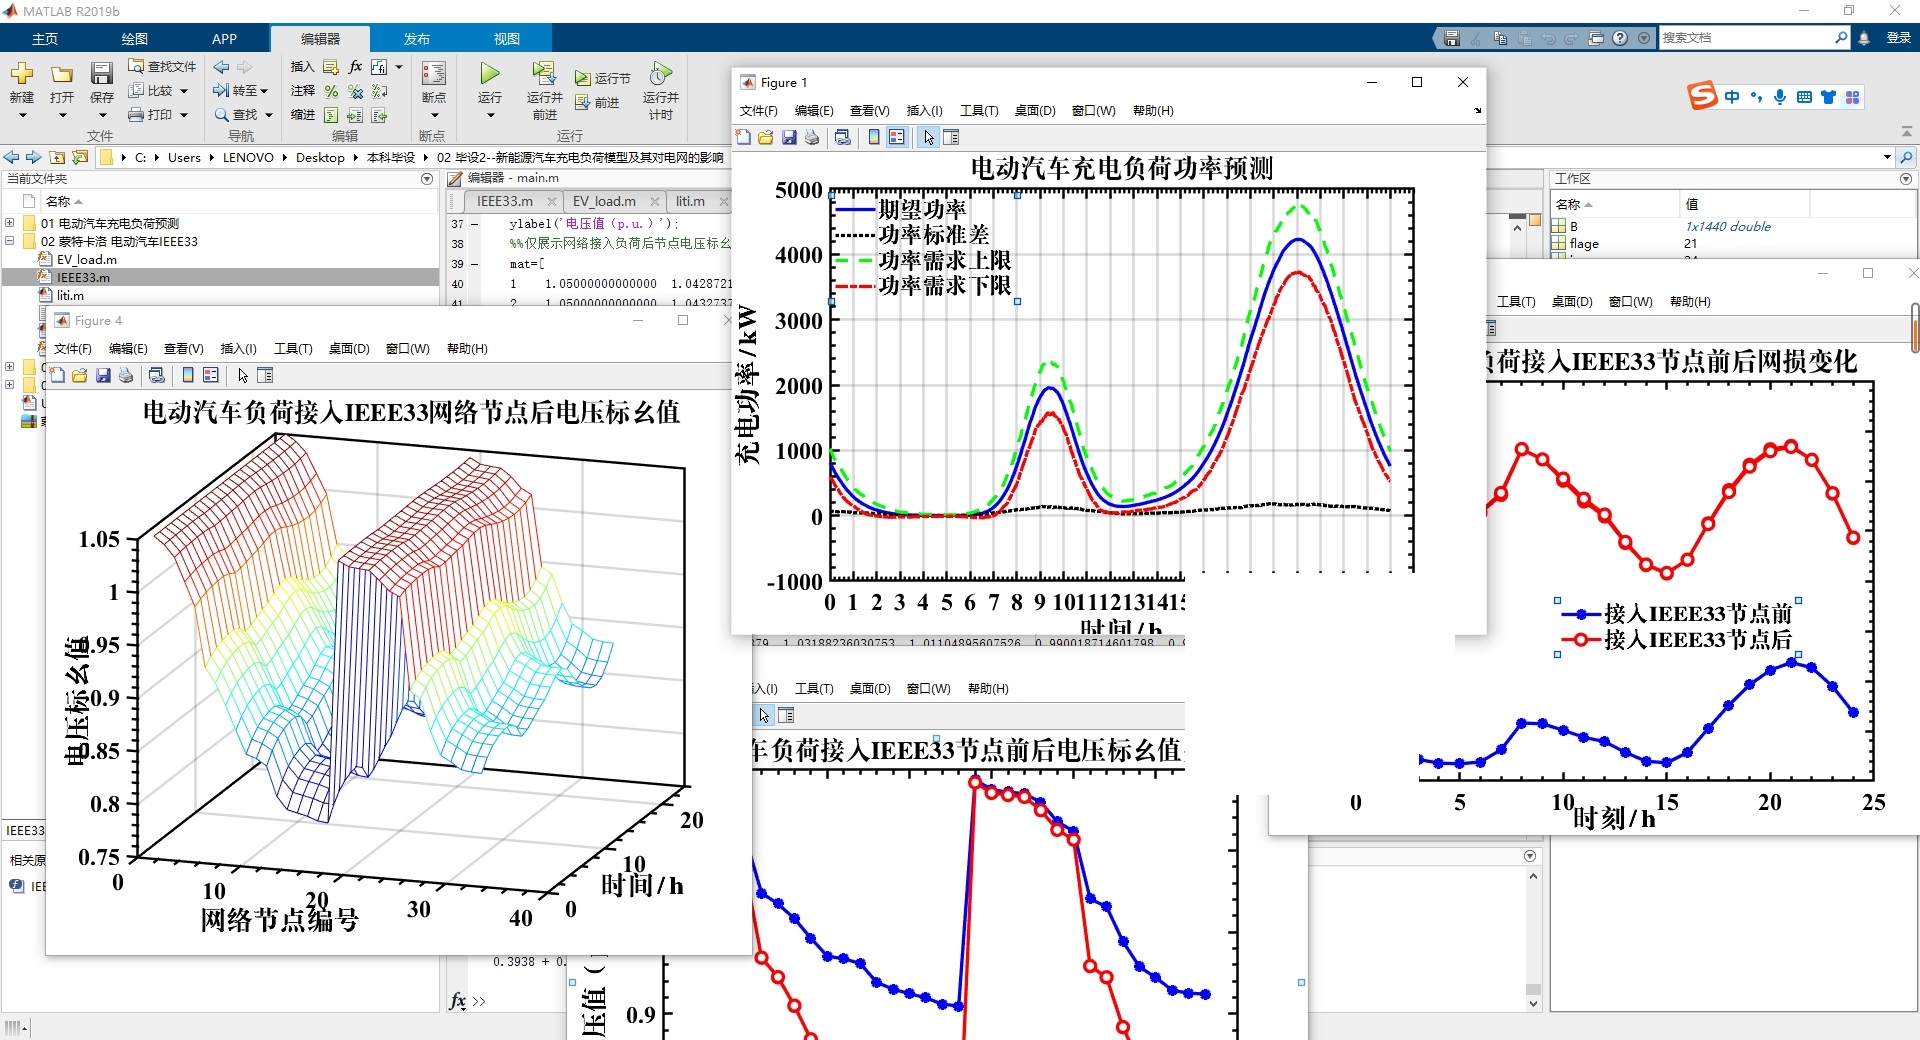Screen dimensions: 1920x1040
Task: Open the Find (查找) dropdown arrow
Action: pyautogui.click(x=269, y=115)
